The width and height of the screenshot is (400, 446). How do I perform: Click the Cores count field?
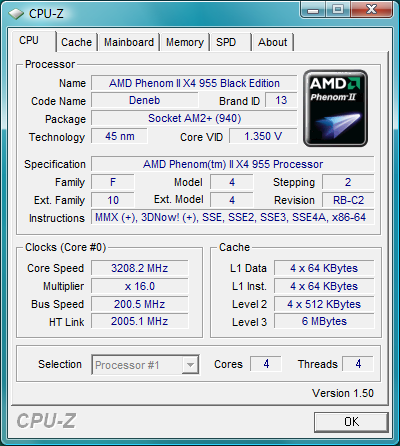point(266,364)
